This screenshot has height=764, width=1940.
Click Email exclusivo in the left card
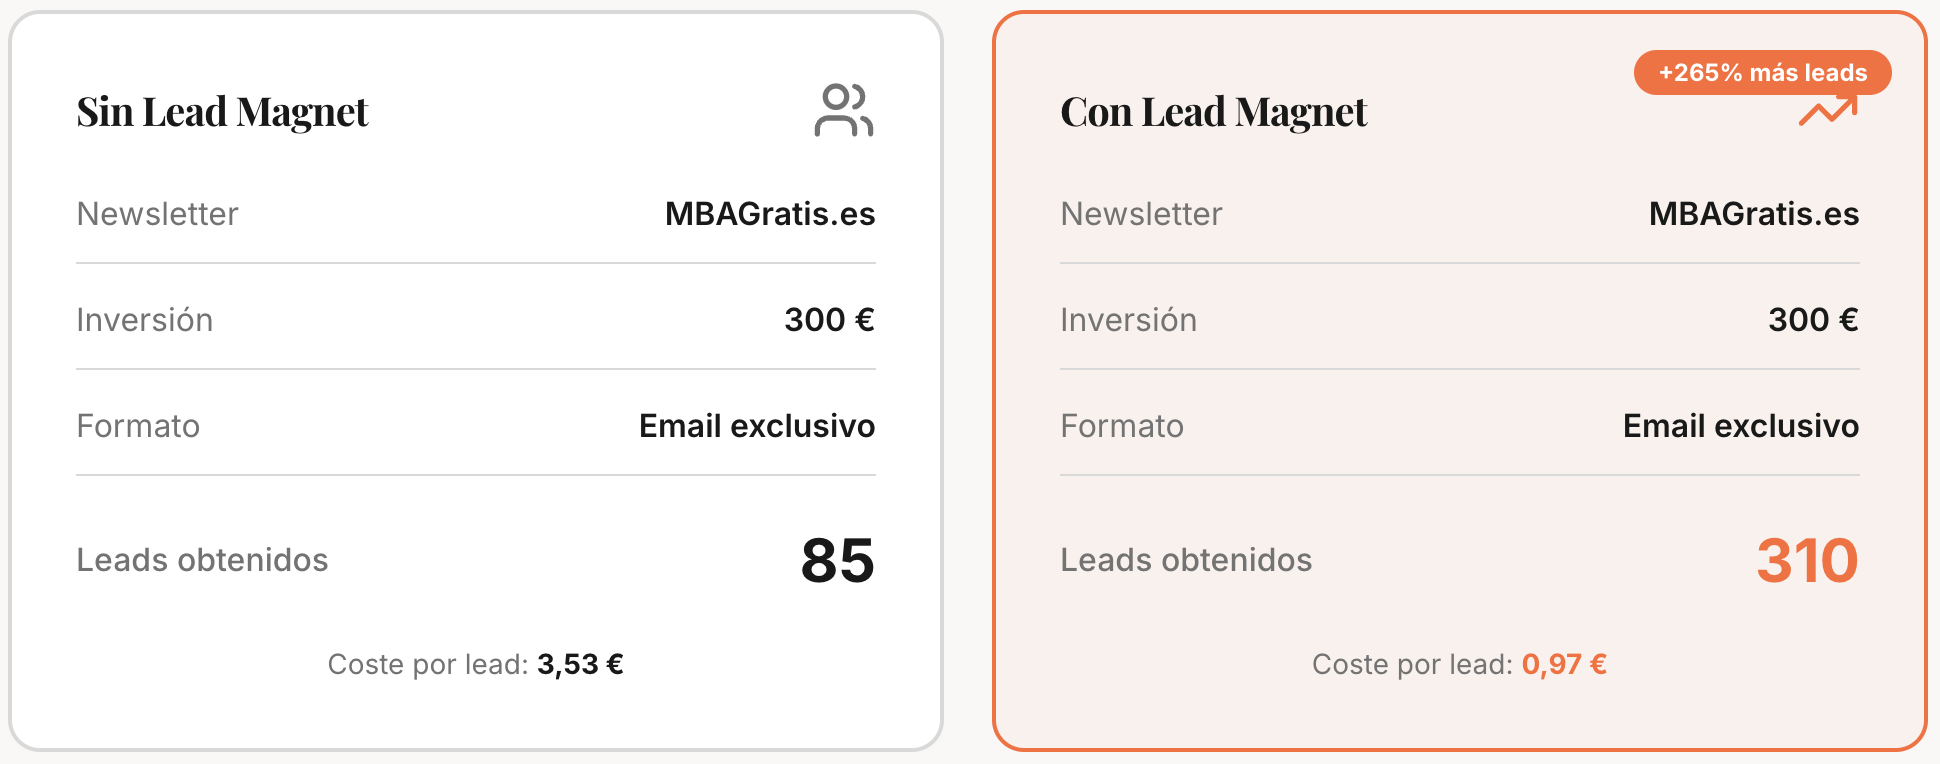click(757, 426)
